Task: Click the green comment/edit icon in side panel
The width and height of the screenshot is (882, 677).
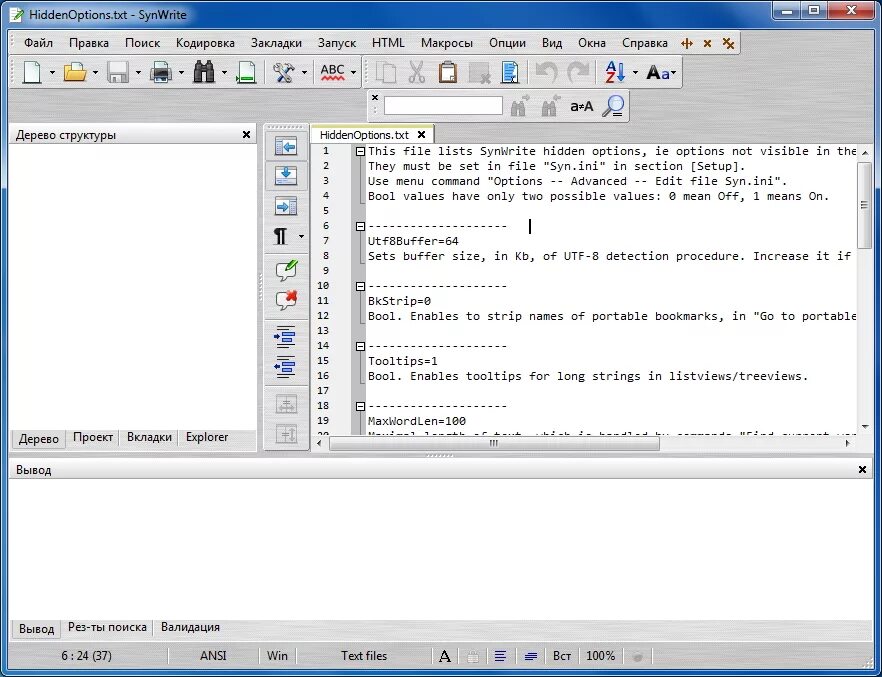Action: [286, 267]
